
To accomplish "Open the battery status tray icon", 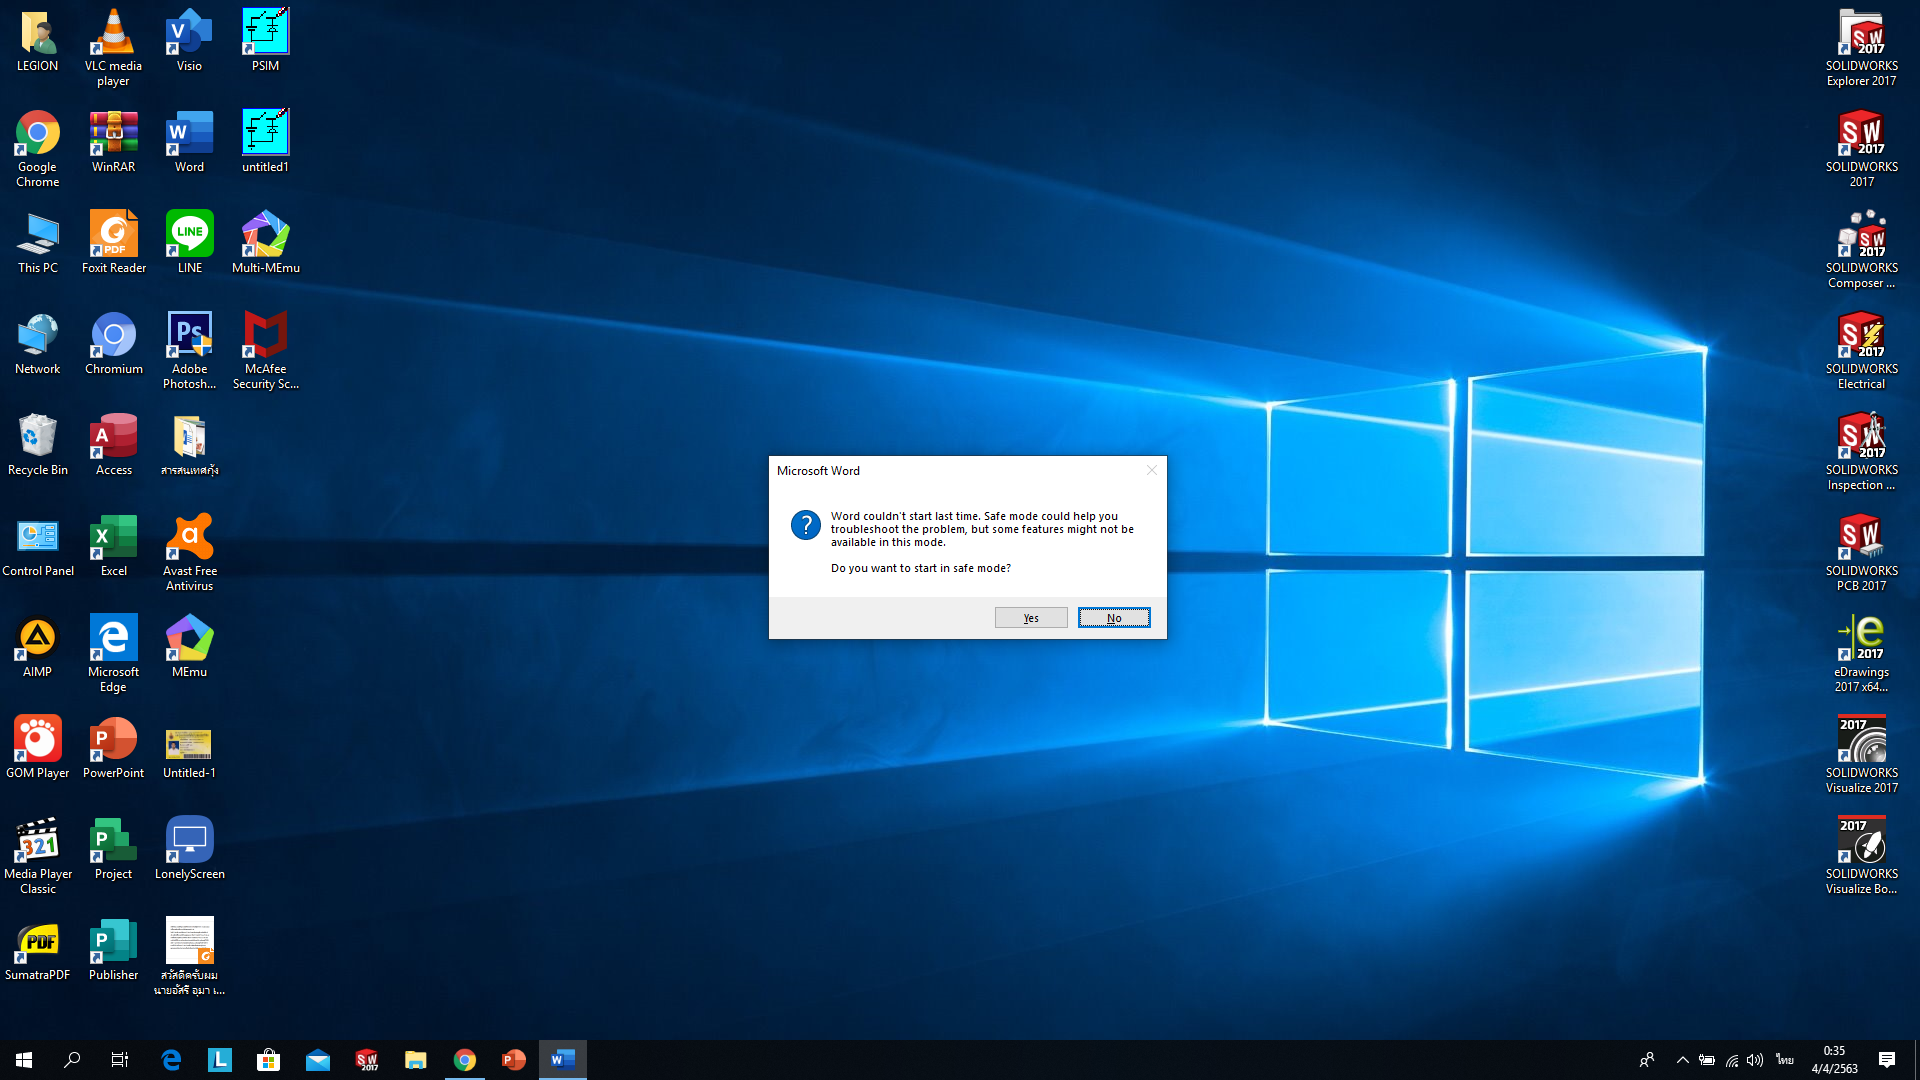I will [x=1707, y=1060].
